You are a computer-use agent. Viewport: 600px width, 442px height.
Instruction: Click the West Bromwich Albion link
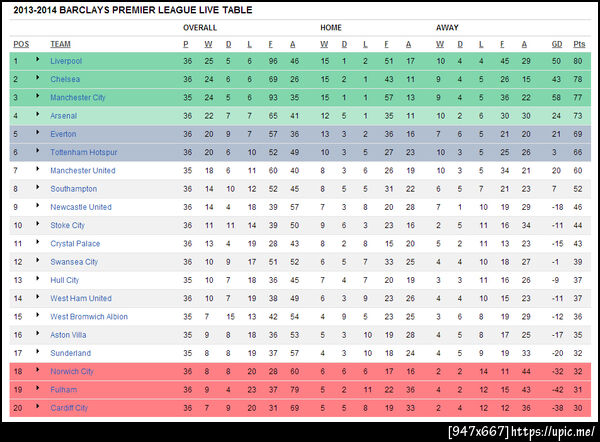coord(88,317)
